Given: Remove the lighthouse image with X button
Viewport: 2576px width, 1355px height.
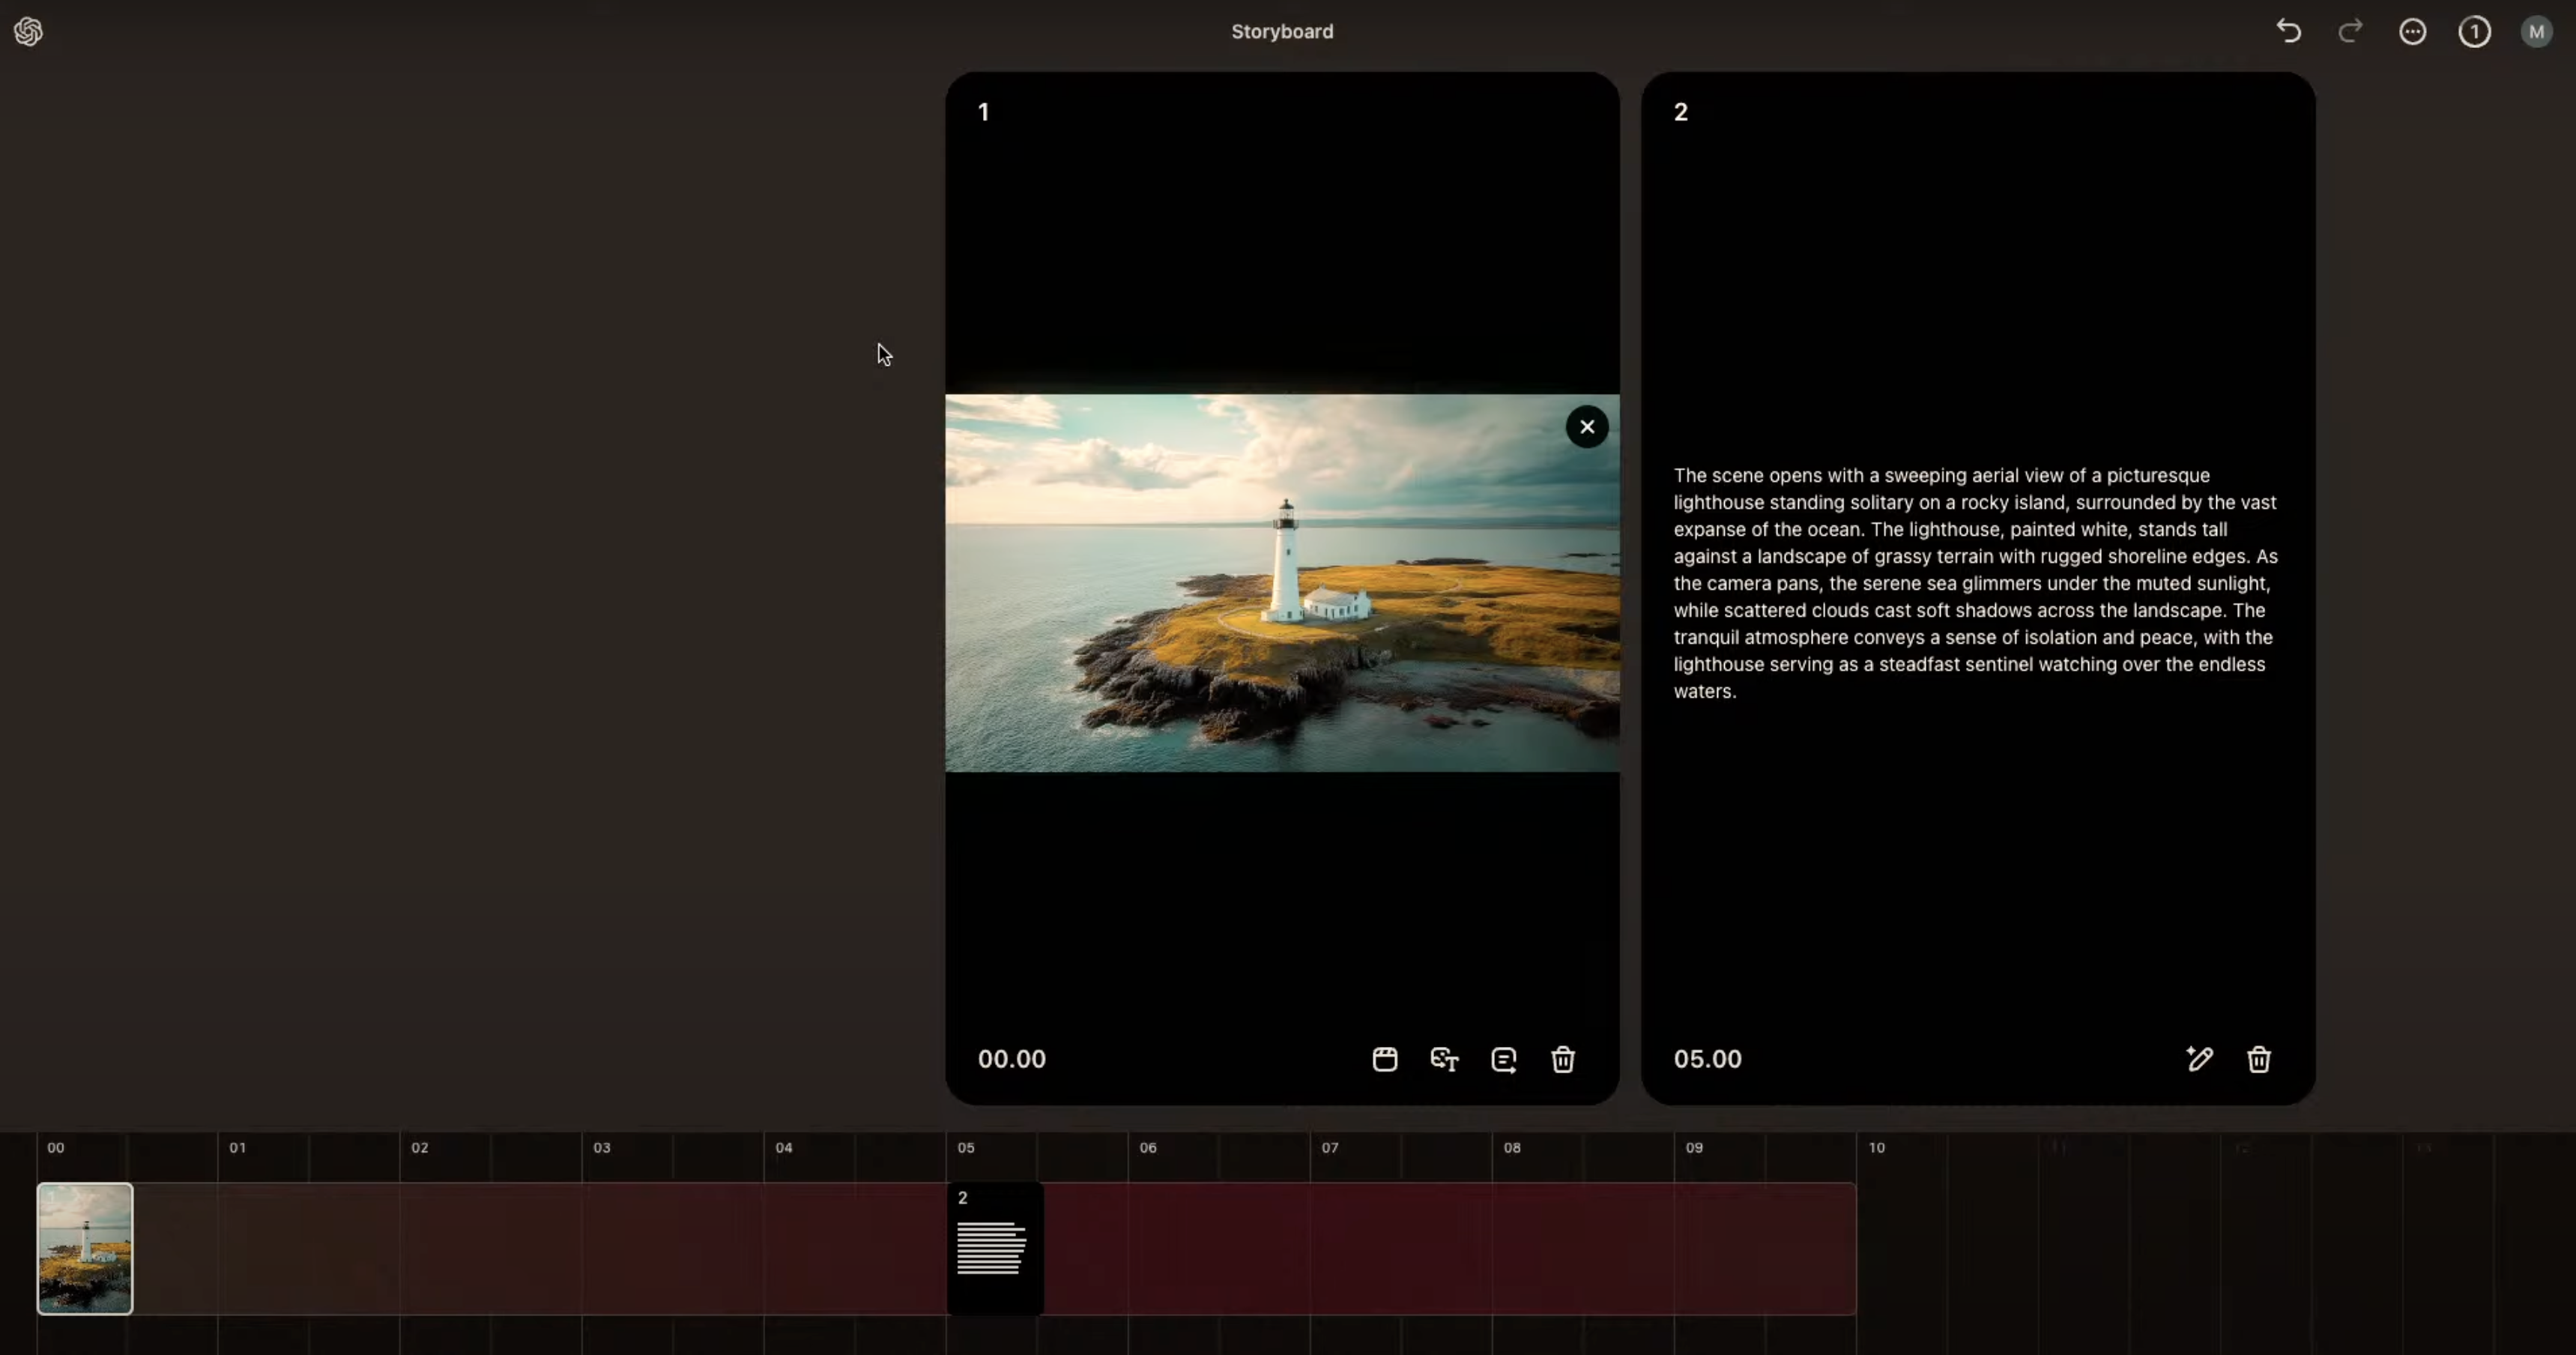Looking at the screenshot, I should pos(1587,427).
